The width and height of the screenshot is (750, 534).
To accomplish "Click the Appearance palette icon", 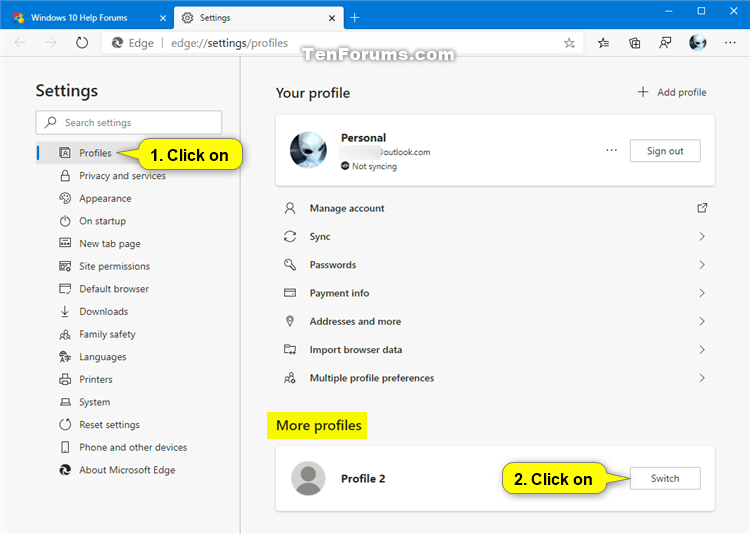I will tap(65, 198).
